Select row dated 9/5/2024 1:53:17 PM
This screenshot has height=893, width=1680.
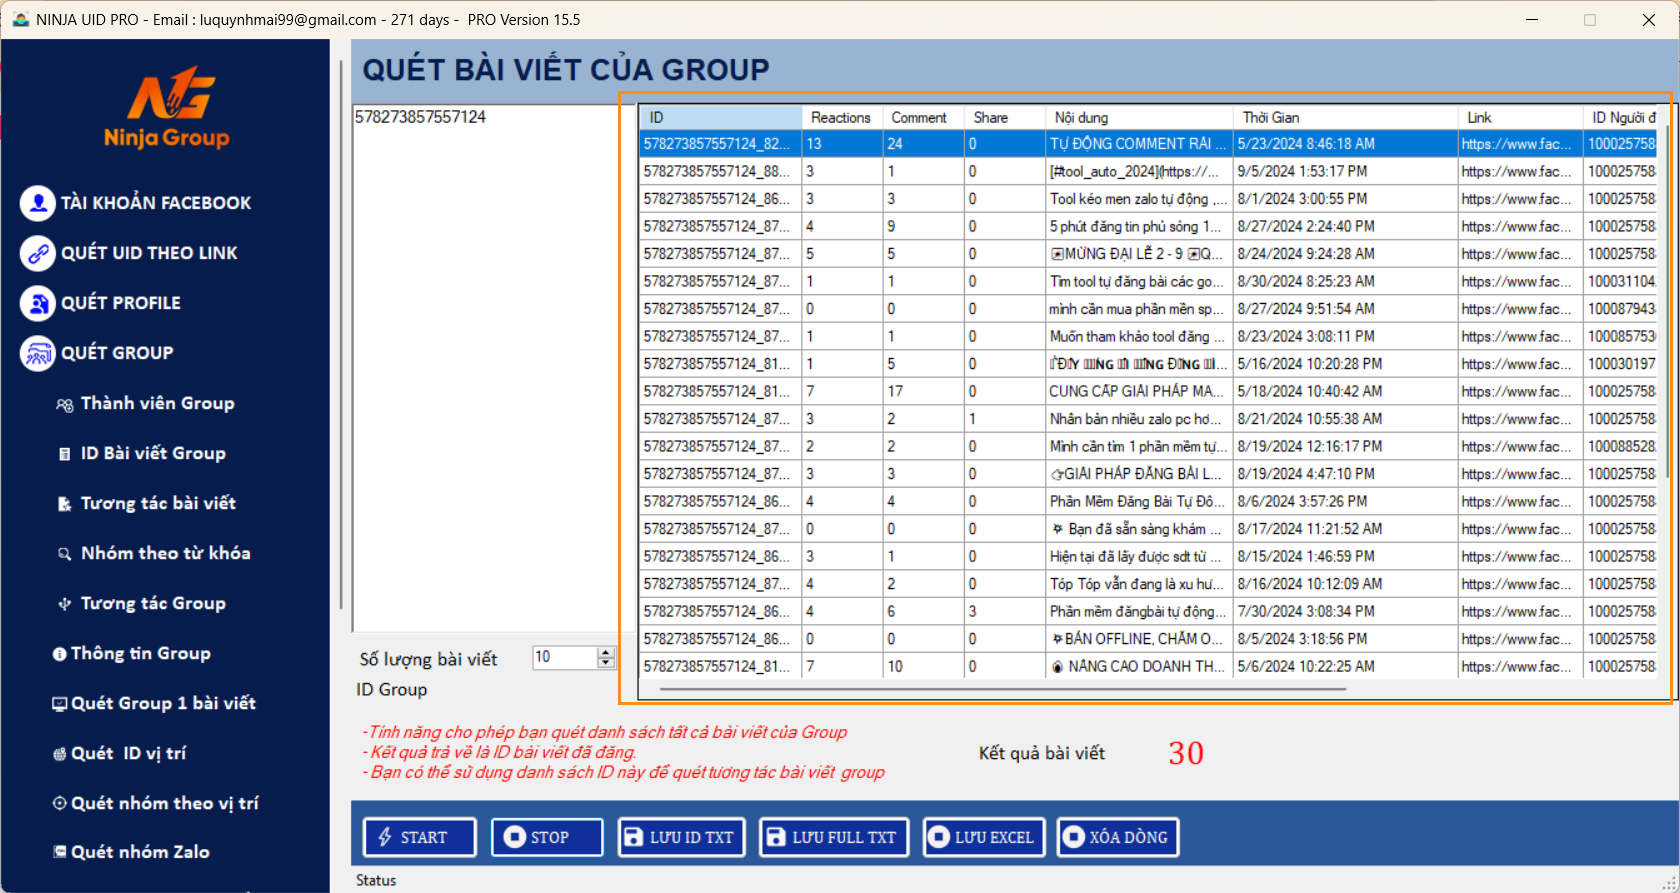tap(1148, 171)
